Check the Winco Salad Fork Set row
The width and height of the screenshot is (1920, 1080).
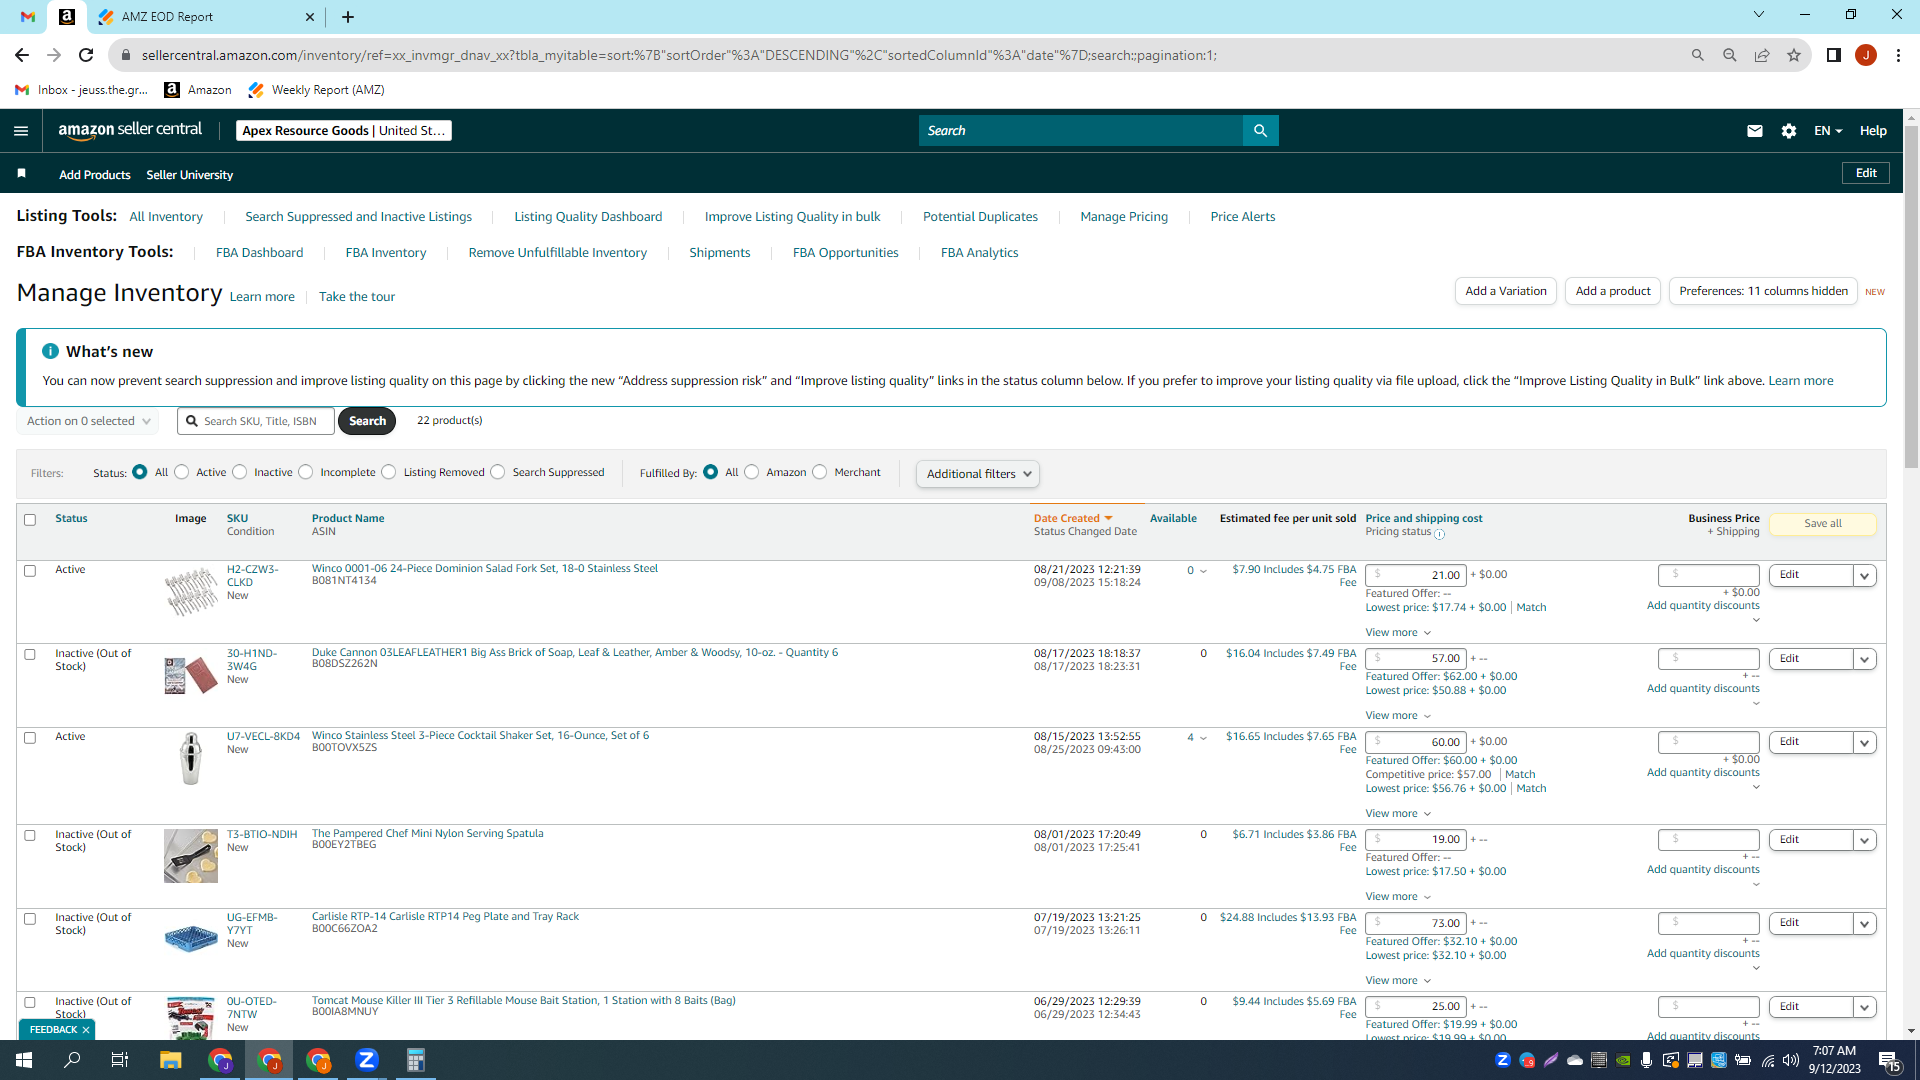30,571
